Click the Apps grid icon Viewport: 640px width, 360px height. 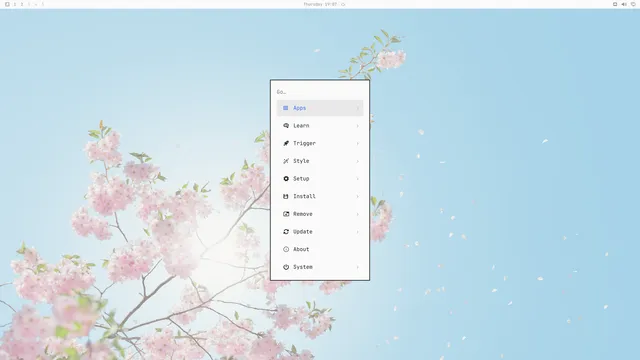286,108
